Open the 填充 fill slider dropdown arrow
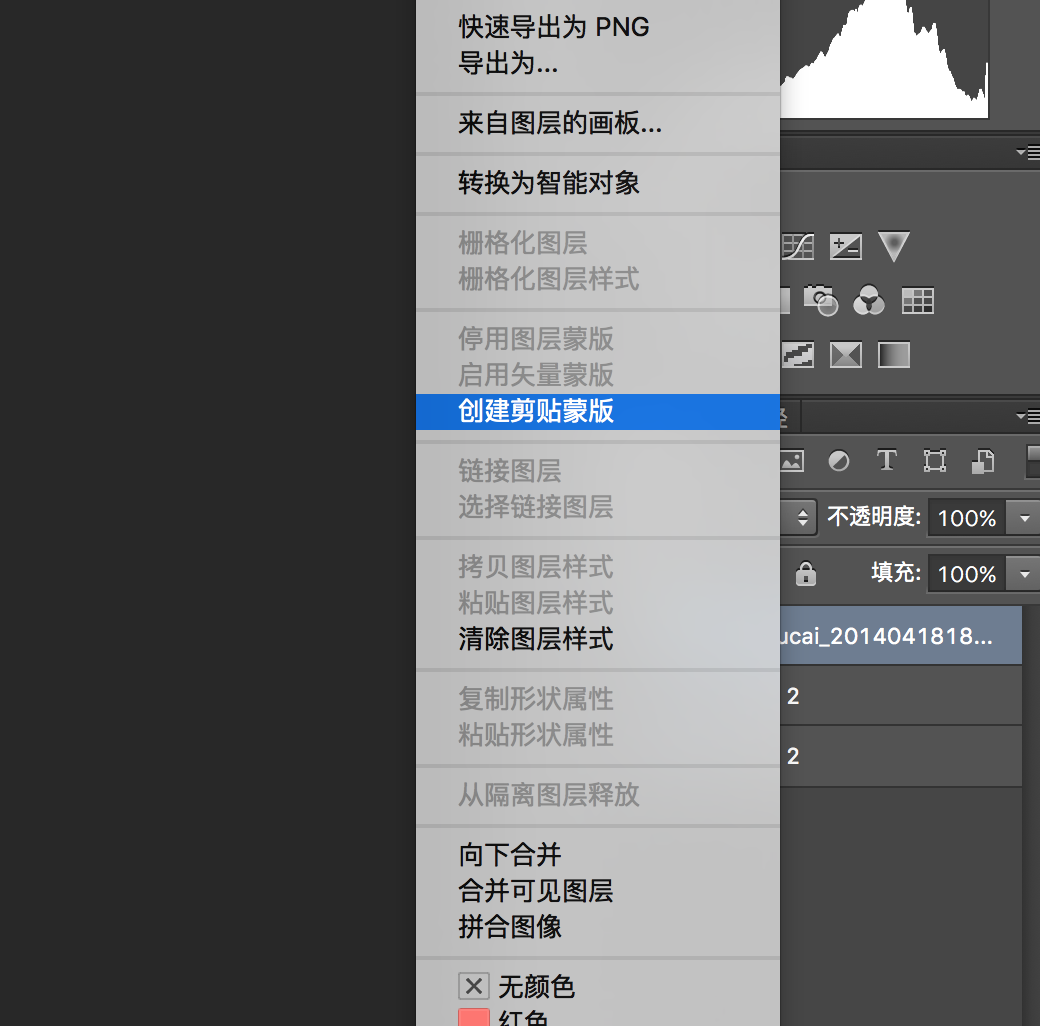 (1024, 574)
